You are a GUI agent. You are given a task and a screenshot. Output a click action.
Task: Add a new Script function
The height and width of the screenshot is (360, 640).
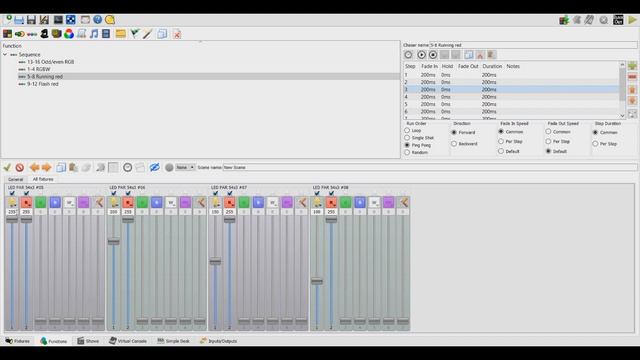(81, 34)
